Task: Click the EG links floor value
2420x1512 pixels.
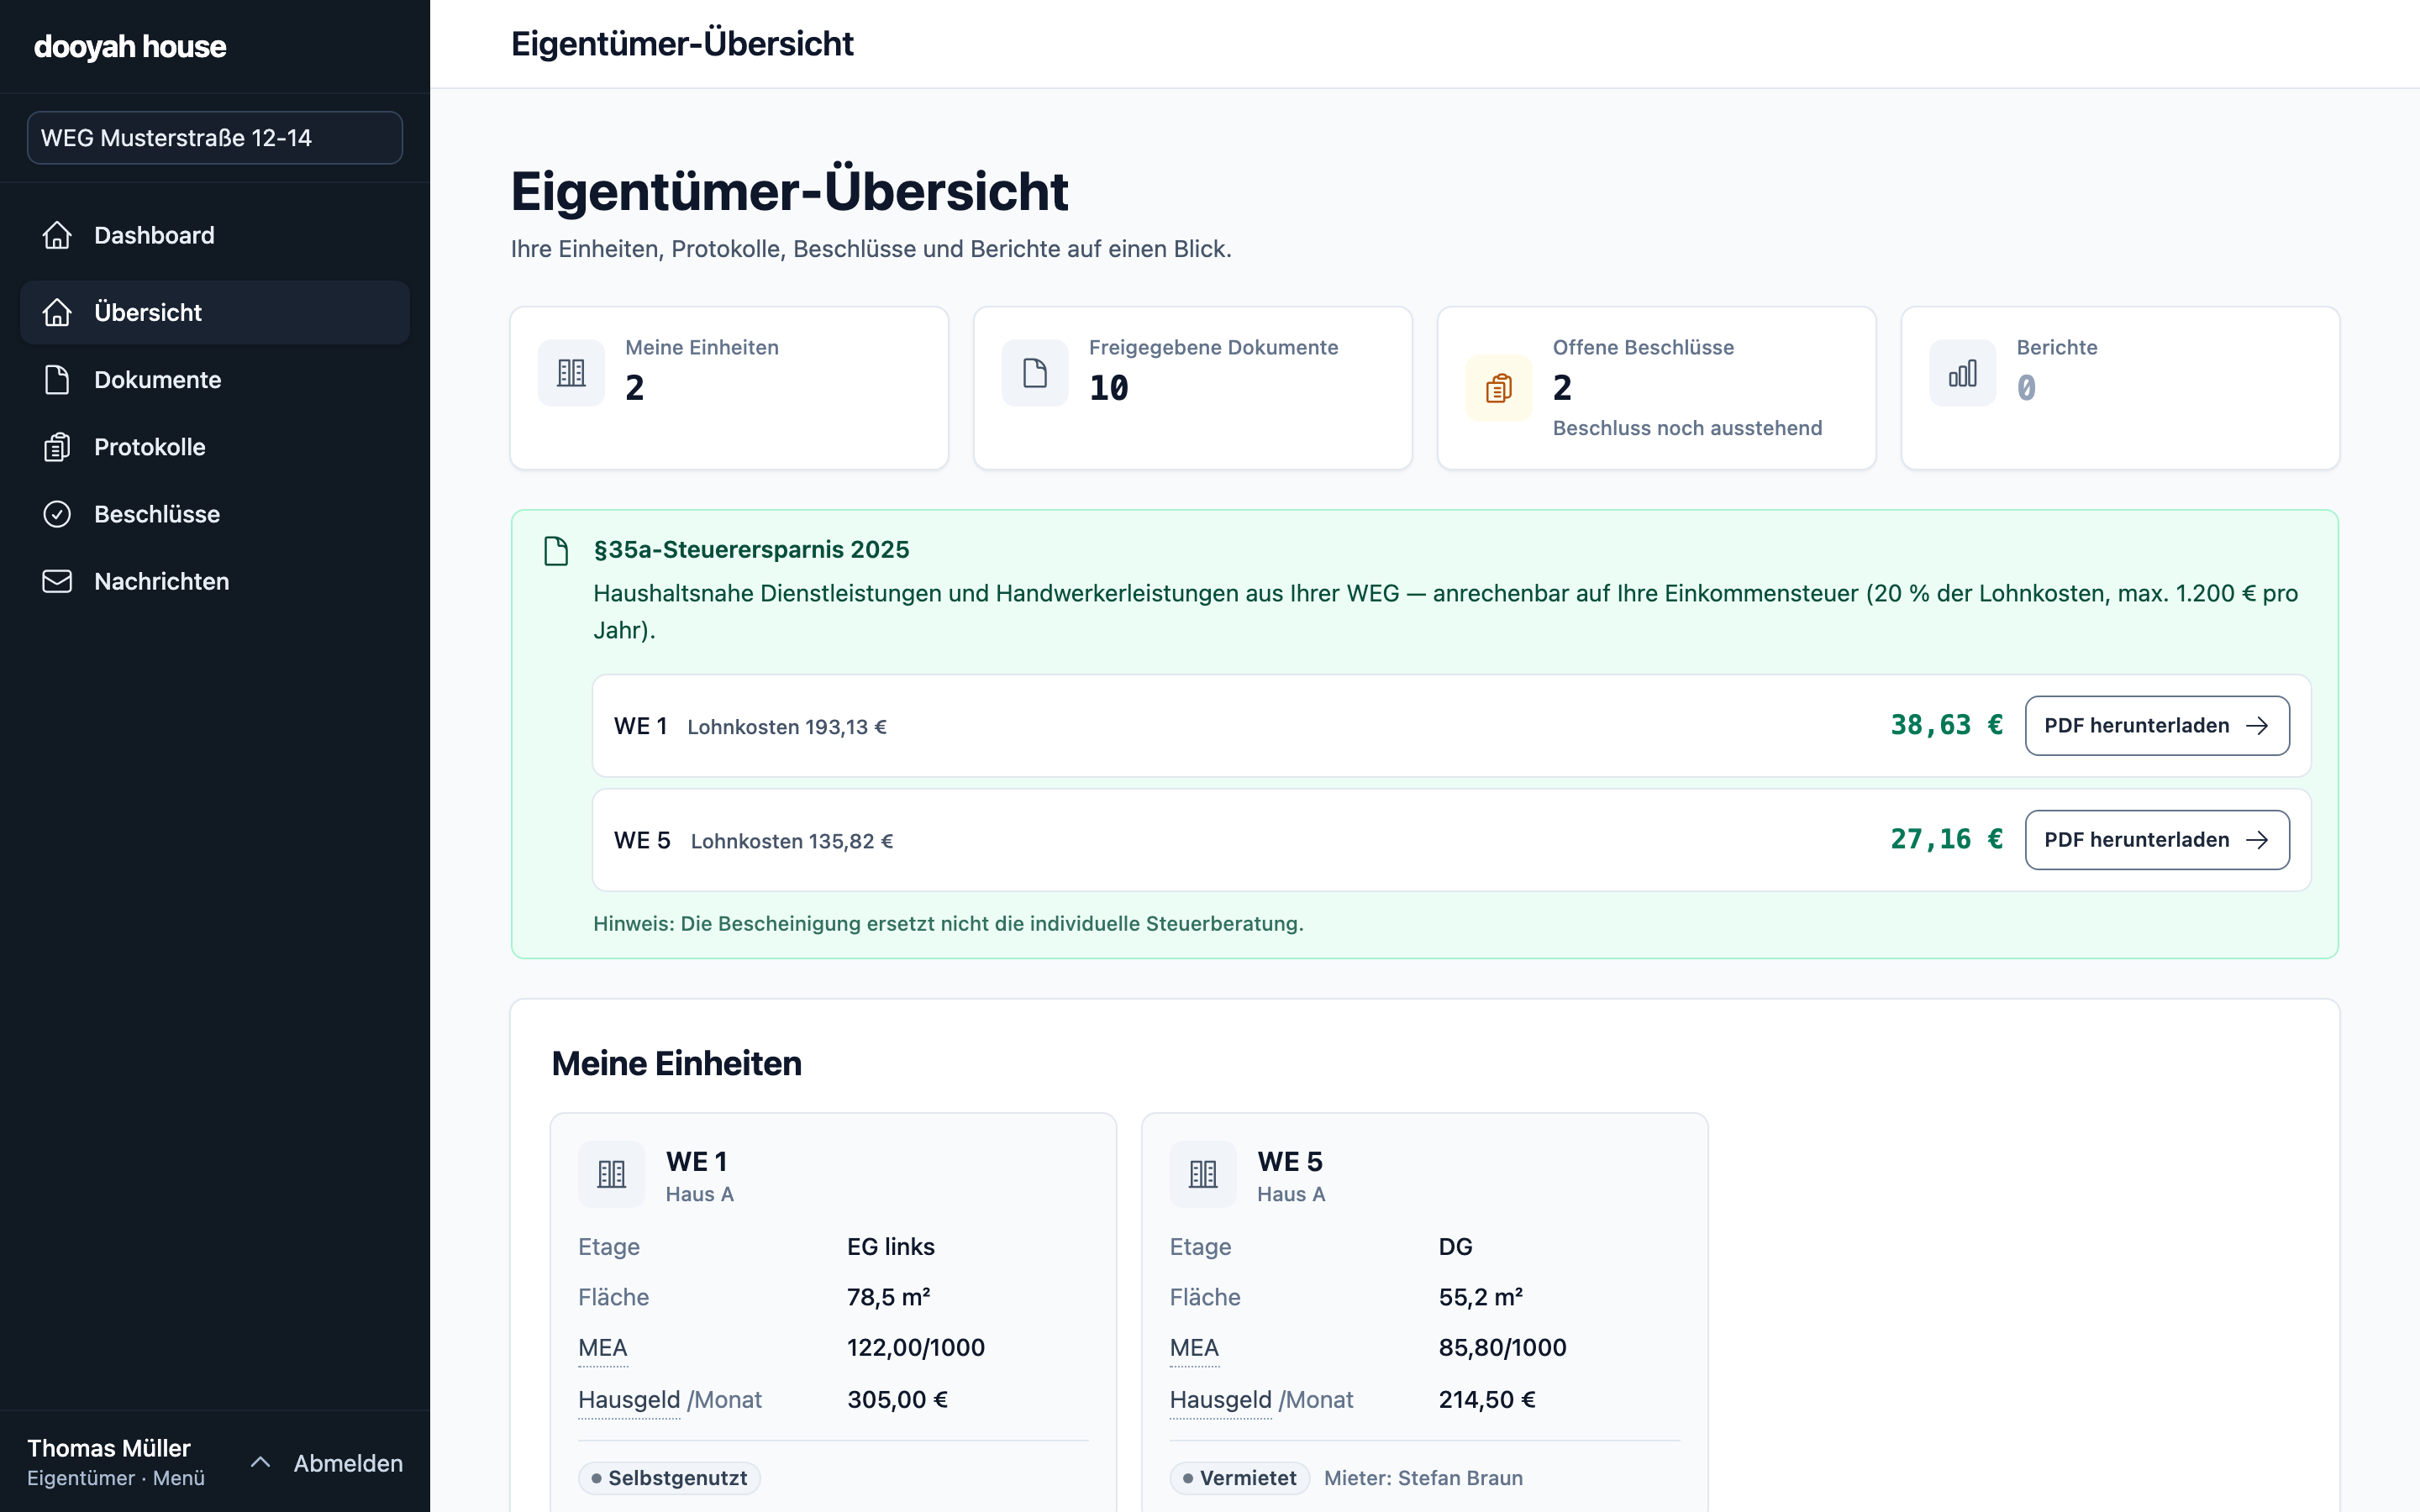Action: [x=891, y=1247]
